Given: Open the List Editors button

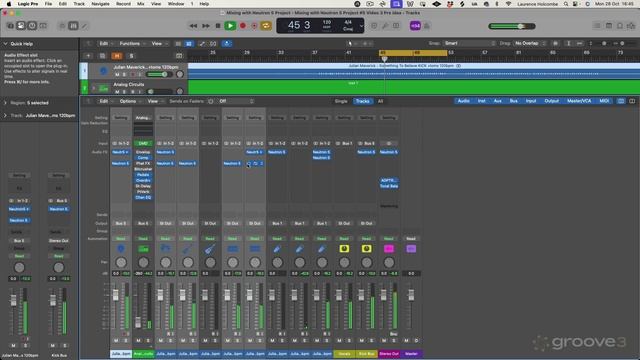Looking at the screenshot, I should click(x=597, y=26).
